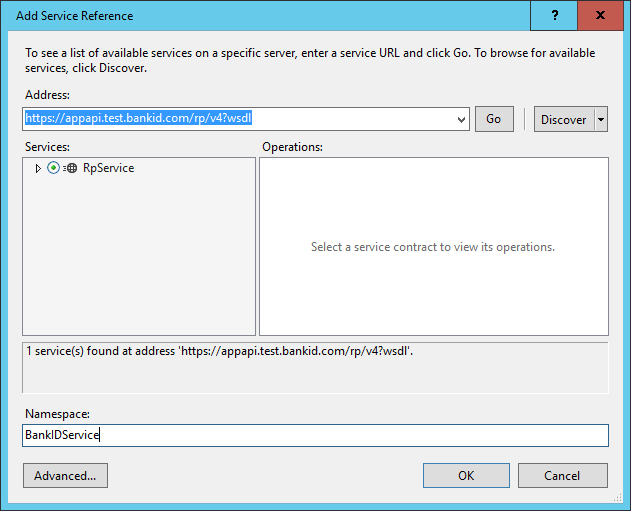Open the Discover button dropdown arrow

(x=600, y=119)
